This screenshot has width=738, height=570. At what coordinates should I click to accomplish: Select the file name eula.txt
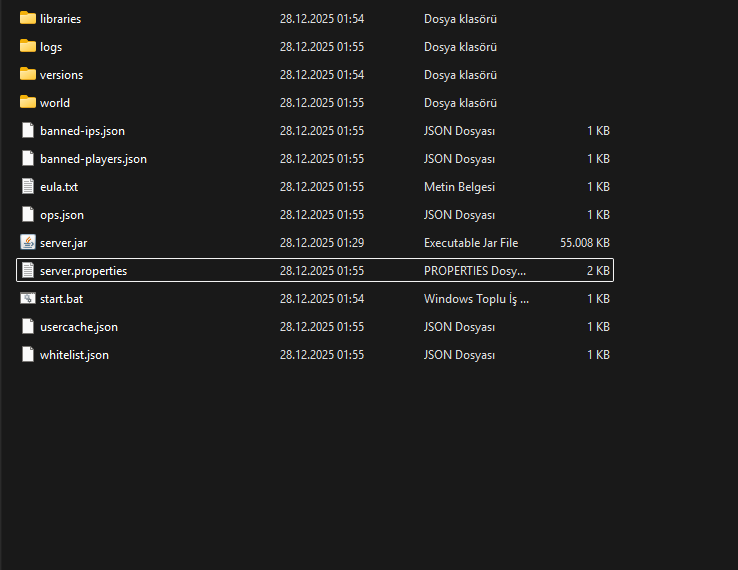59,187
